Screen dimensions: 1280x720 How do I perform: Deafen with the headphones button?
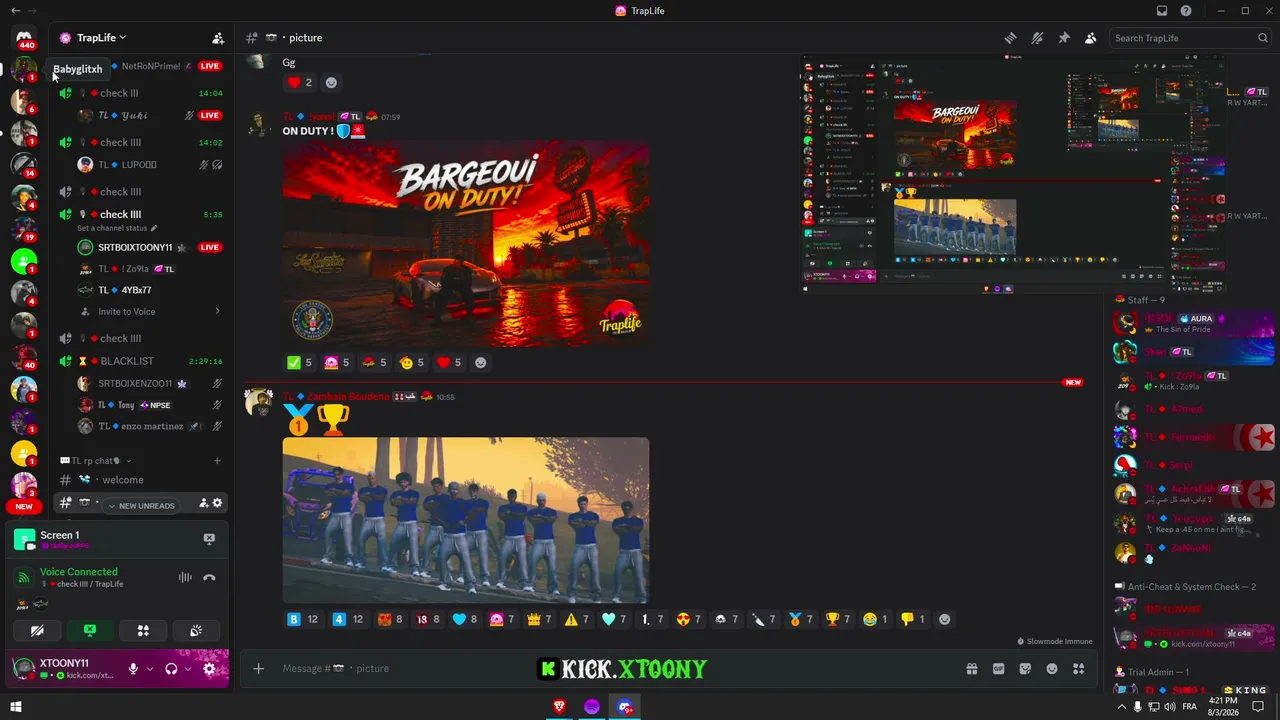click(x=171, y=669)
